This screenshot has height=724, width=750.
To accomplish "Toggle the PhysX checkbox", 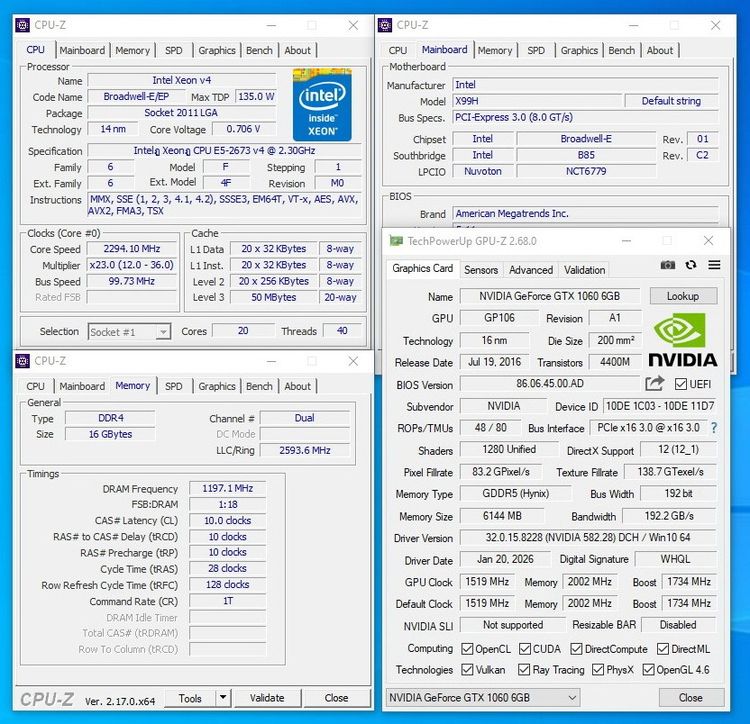I will (598, 669).
